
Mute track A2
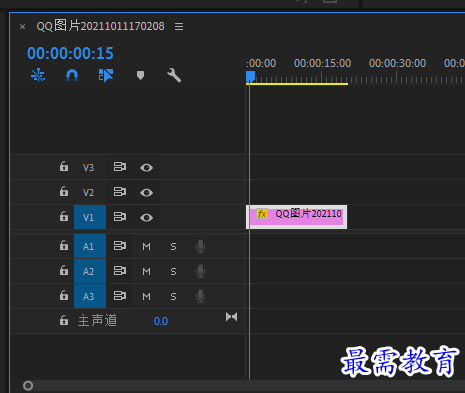pos(146,272)
